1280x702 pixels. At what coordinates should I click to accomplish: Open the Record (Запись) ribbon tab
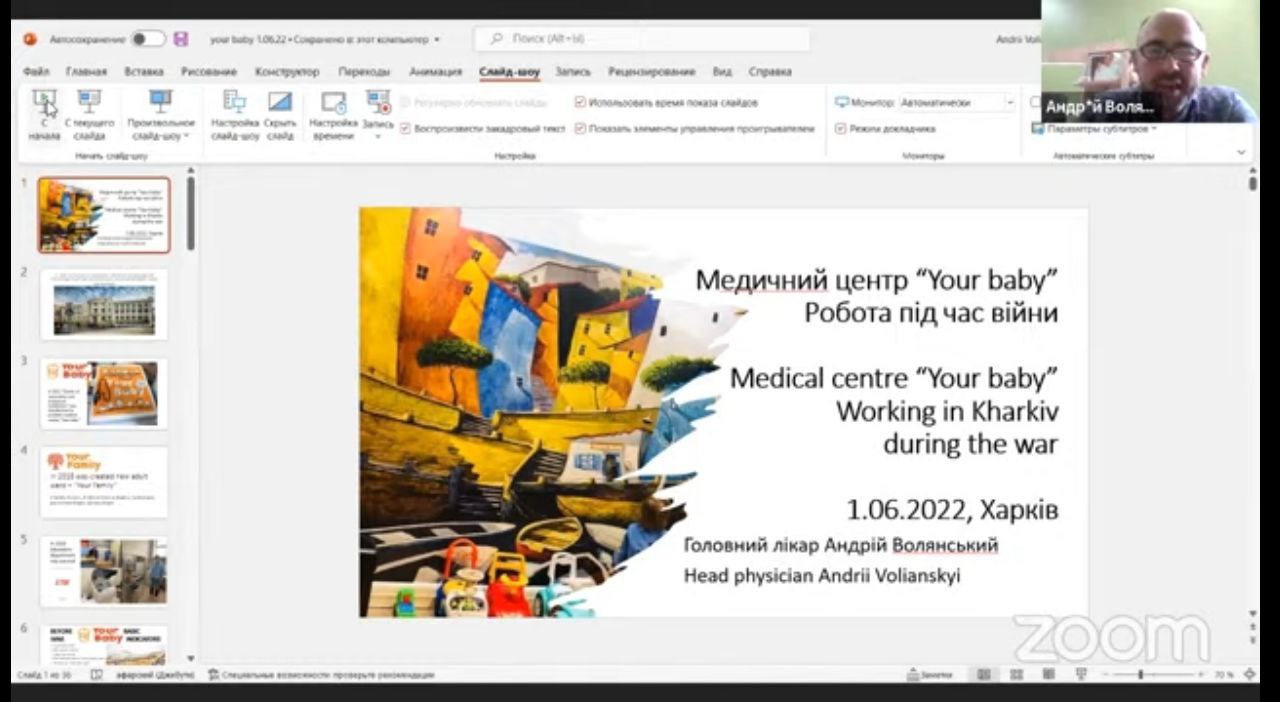point(573,72)
